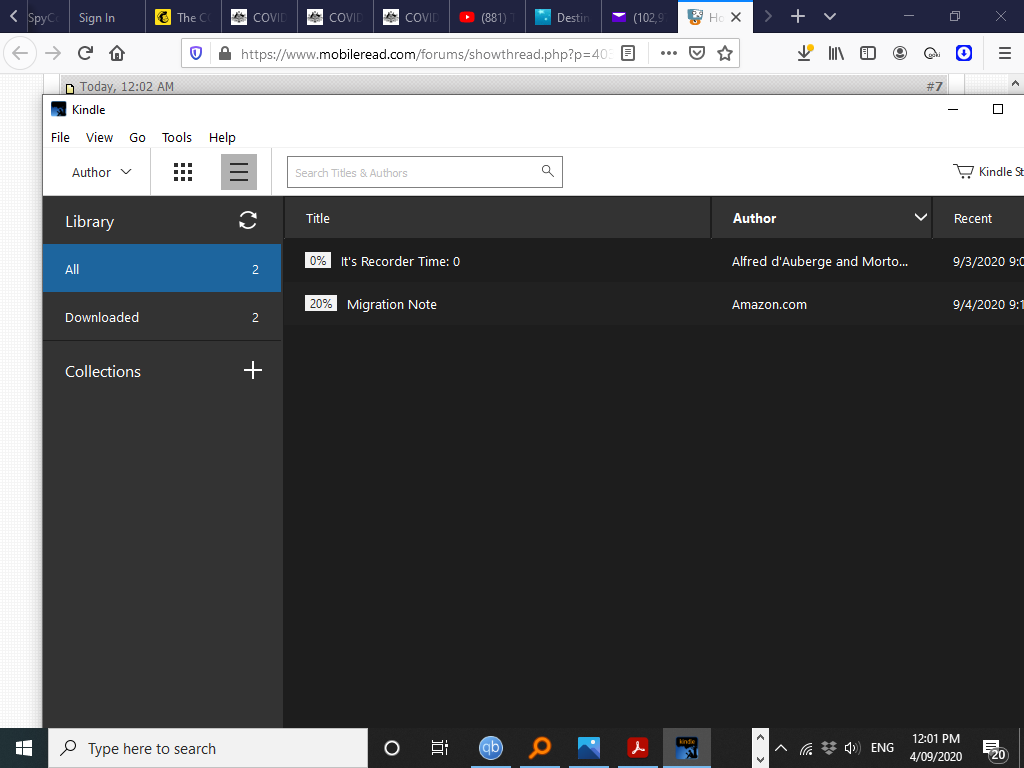Switch to Sign In tab

[x=107, y=17]
